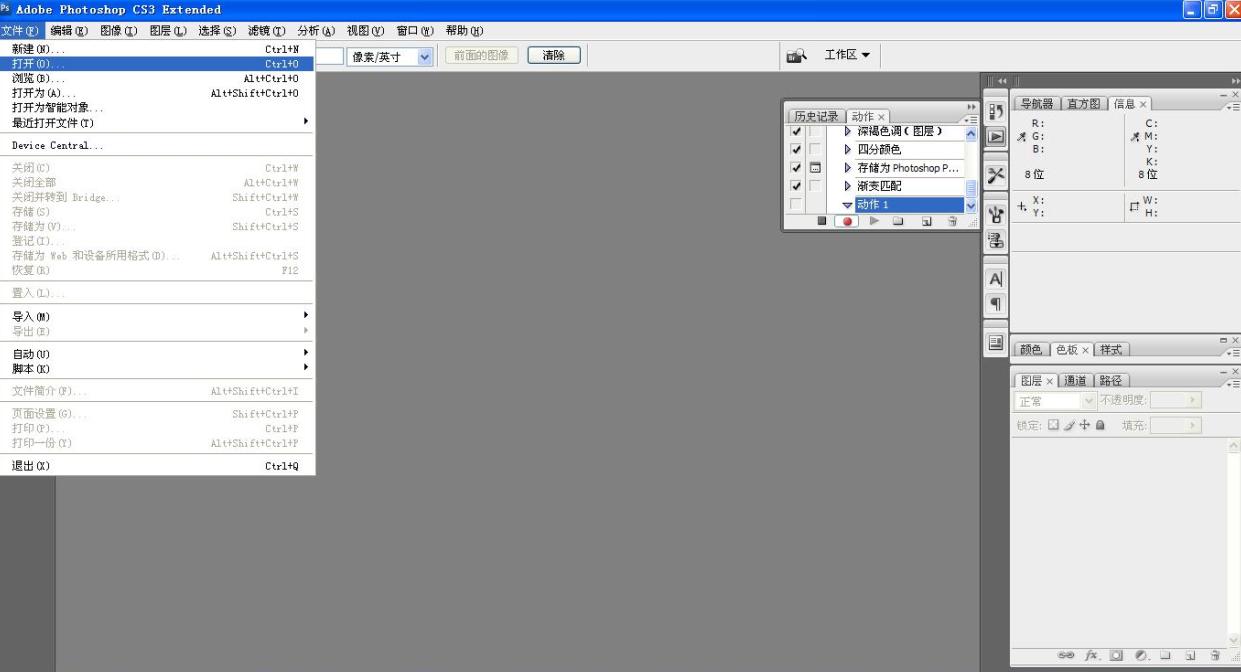Stop recording in the Actions panel
Image resolution: width=1241 pixels, height=672 pixels.
[x=822, y=221]
